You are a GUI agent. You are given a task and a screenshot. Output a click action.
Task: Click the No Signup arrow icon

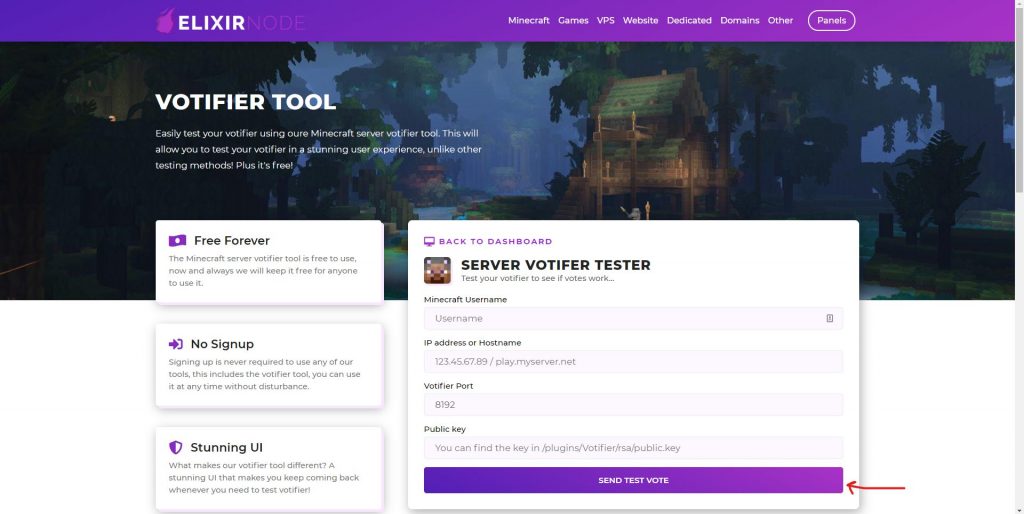click(176, 344)
